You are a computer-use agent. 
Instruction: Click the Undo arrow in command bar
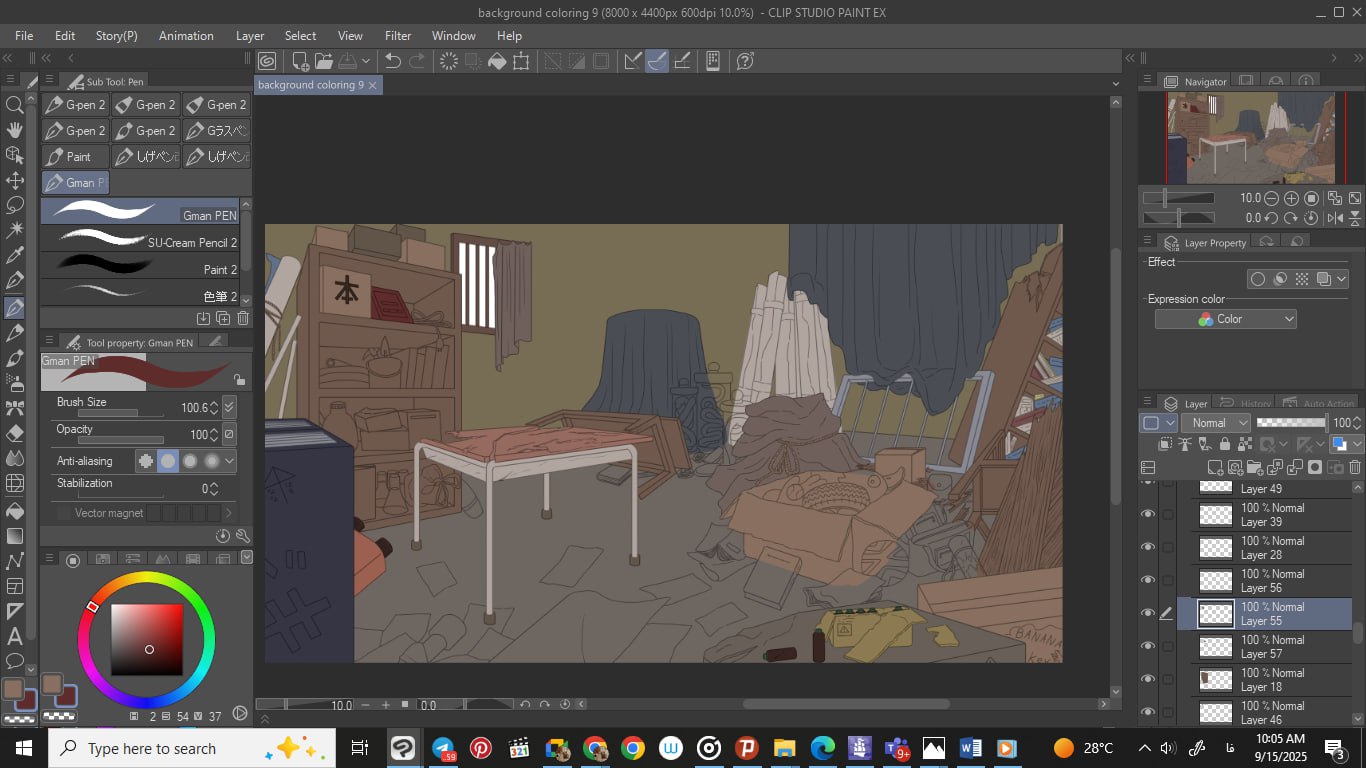coord(393,61)
